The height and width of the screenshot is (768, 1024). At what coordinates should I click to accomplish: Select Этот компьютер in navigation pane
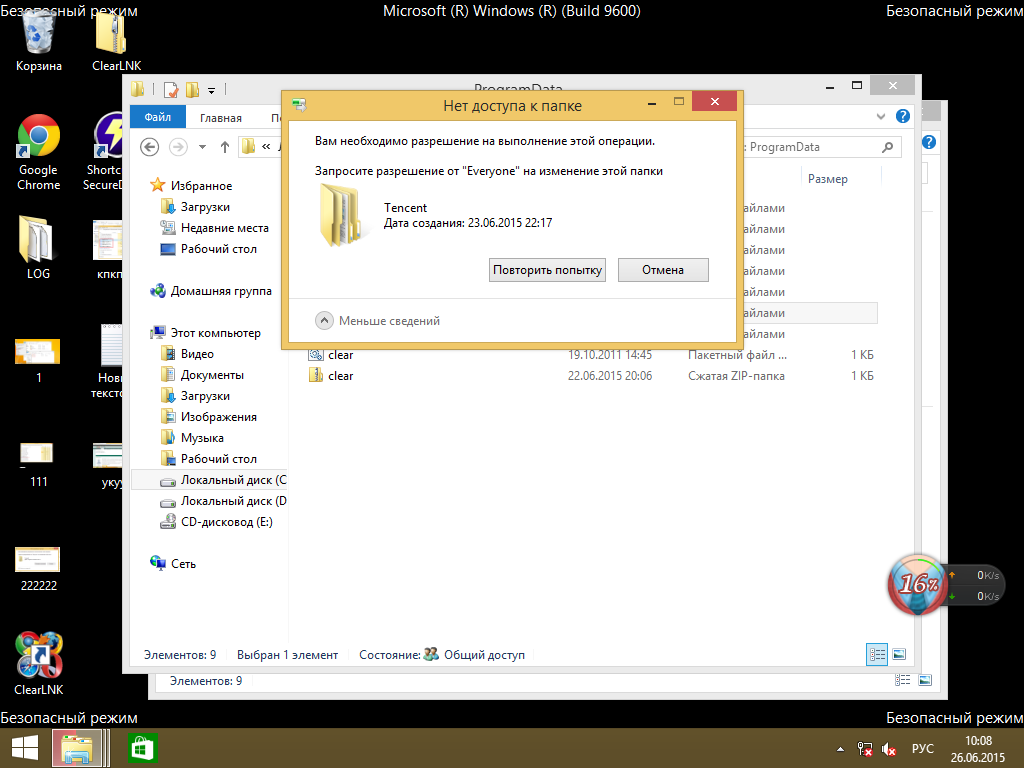point(206,333)
